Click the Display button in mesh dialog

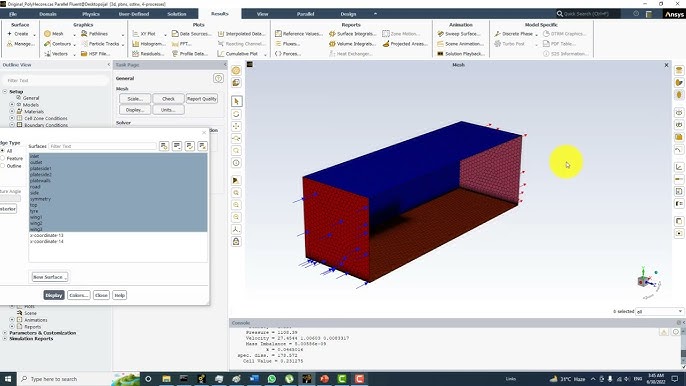54,295
